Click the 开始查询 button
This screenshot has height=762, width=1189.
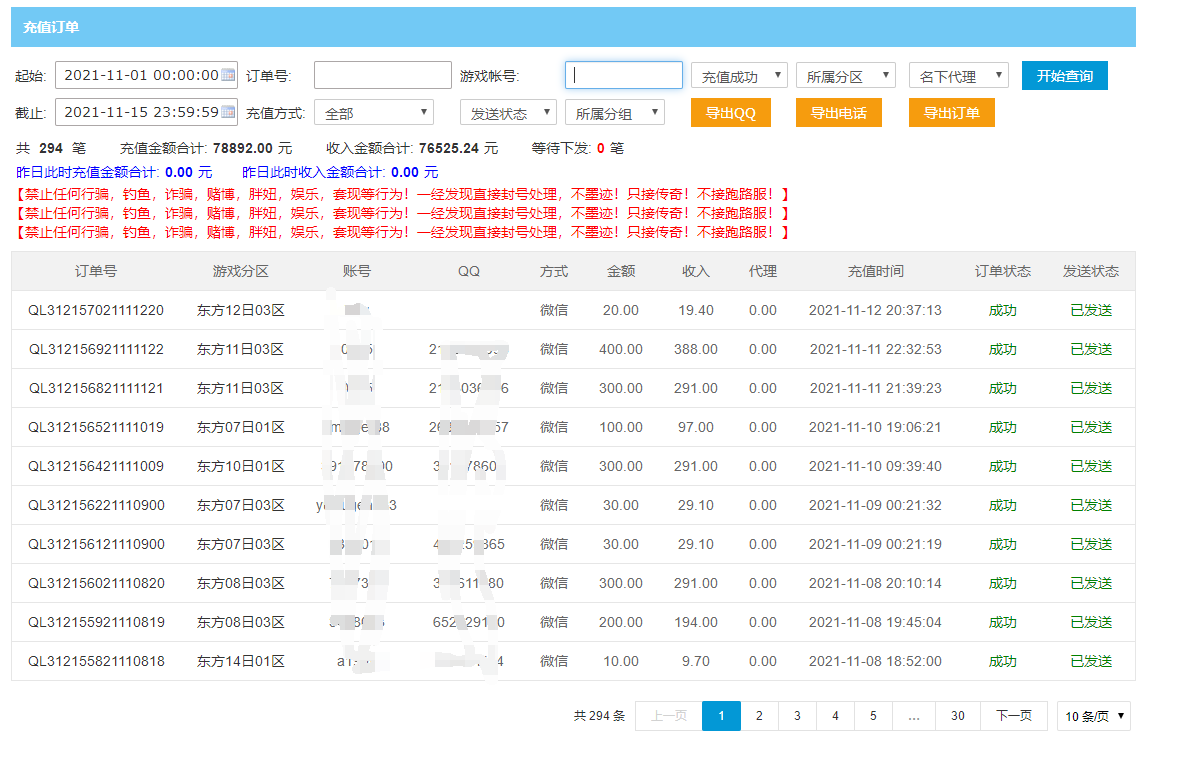click(x=1064, y=76)
